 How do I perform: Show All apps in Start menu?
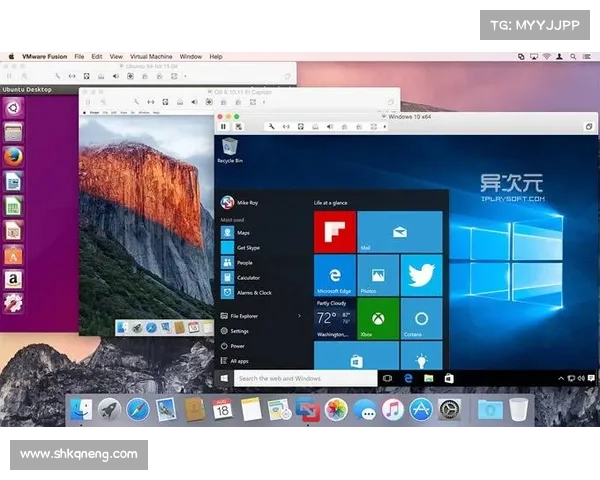pyautogui.click(x=235, y=361)
